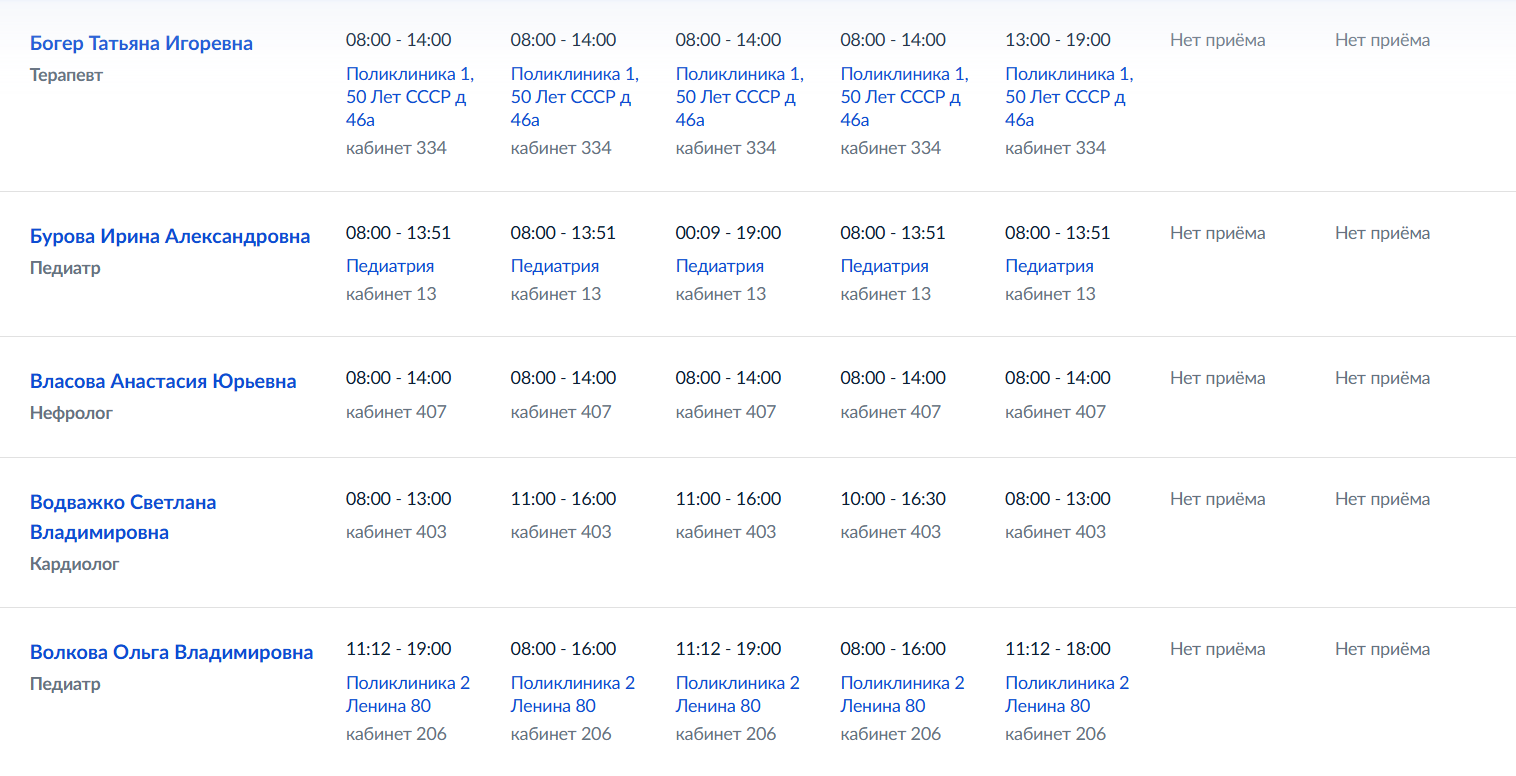Image resolution: width=1516 pixels, height=776 pixels.
Task: Click 08:00 - 13:00 first slot for Водважко
Action: tap(398, 498)
